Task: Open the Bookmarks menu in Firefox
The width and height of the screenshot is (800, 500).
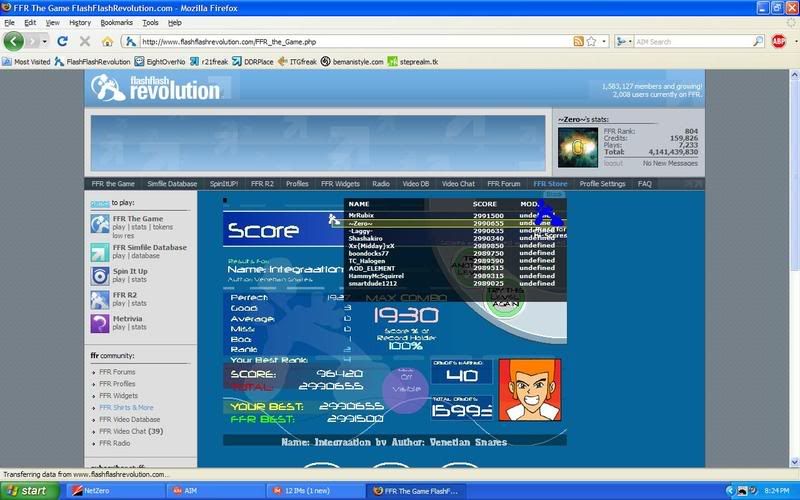Action: click(116, 21)
